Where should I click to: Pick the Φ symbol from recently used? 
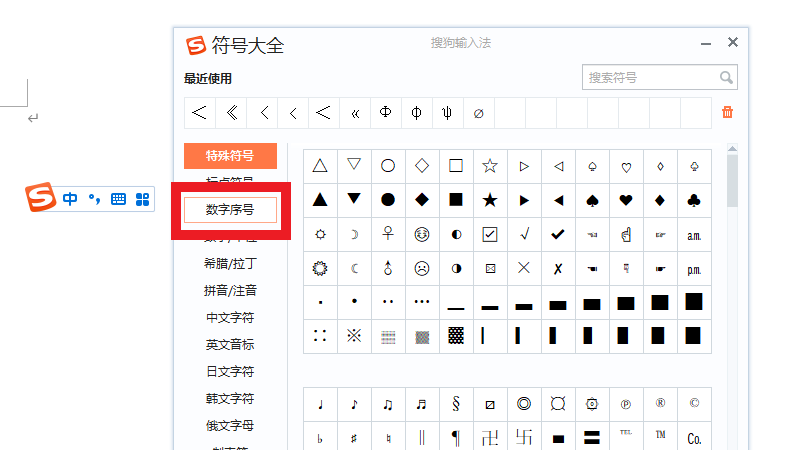(385, 113)
